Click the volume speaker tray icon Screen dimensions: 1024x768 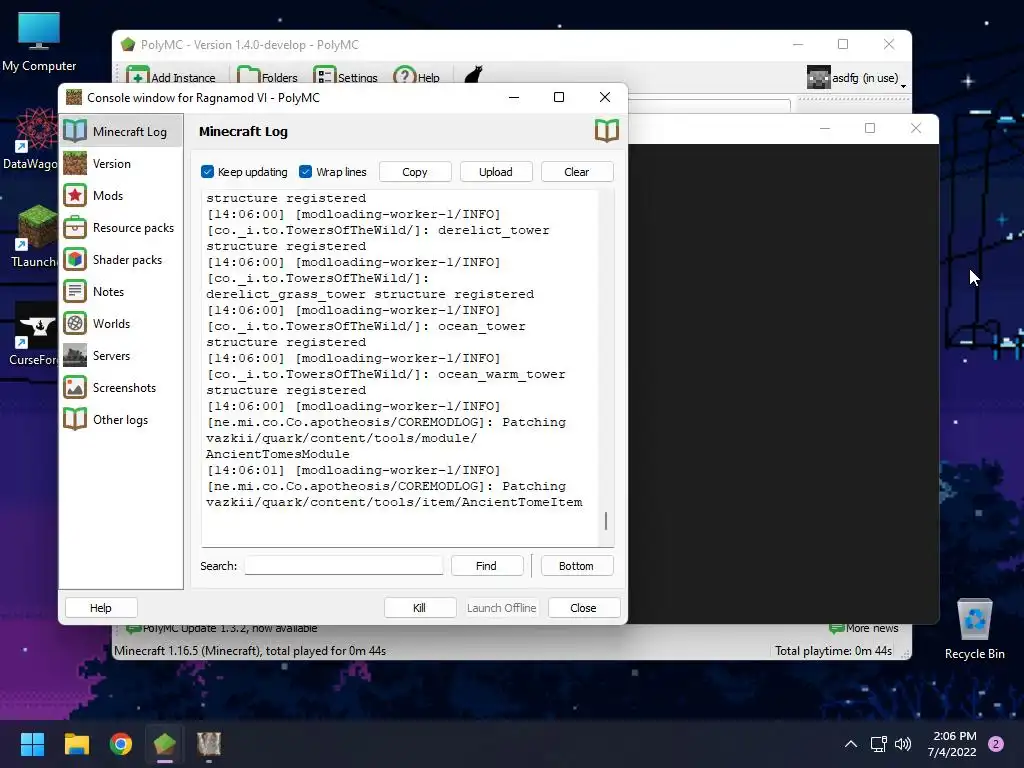(903, 744)
